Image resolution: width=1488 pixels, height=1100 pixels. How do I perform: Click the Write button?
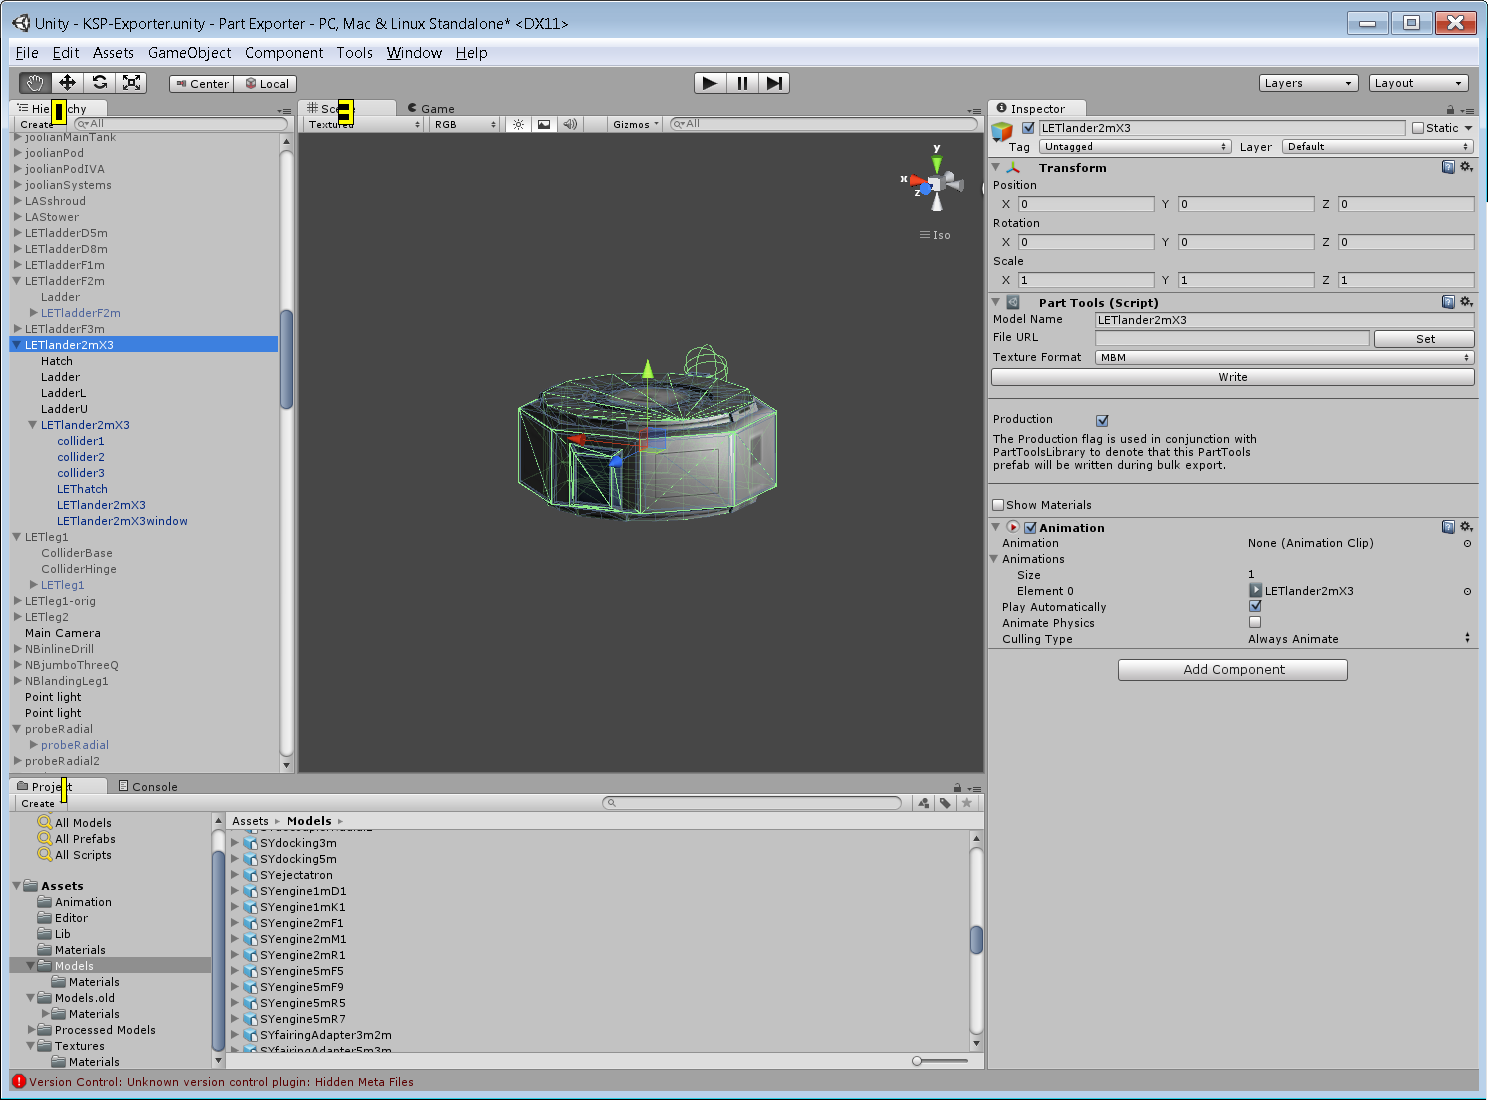1233,377
